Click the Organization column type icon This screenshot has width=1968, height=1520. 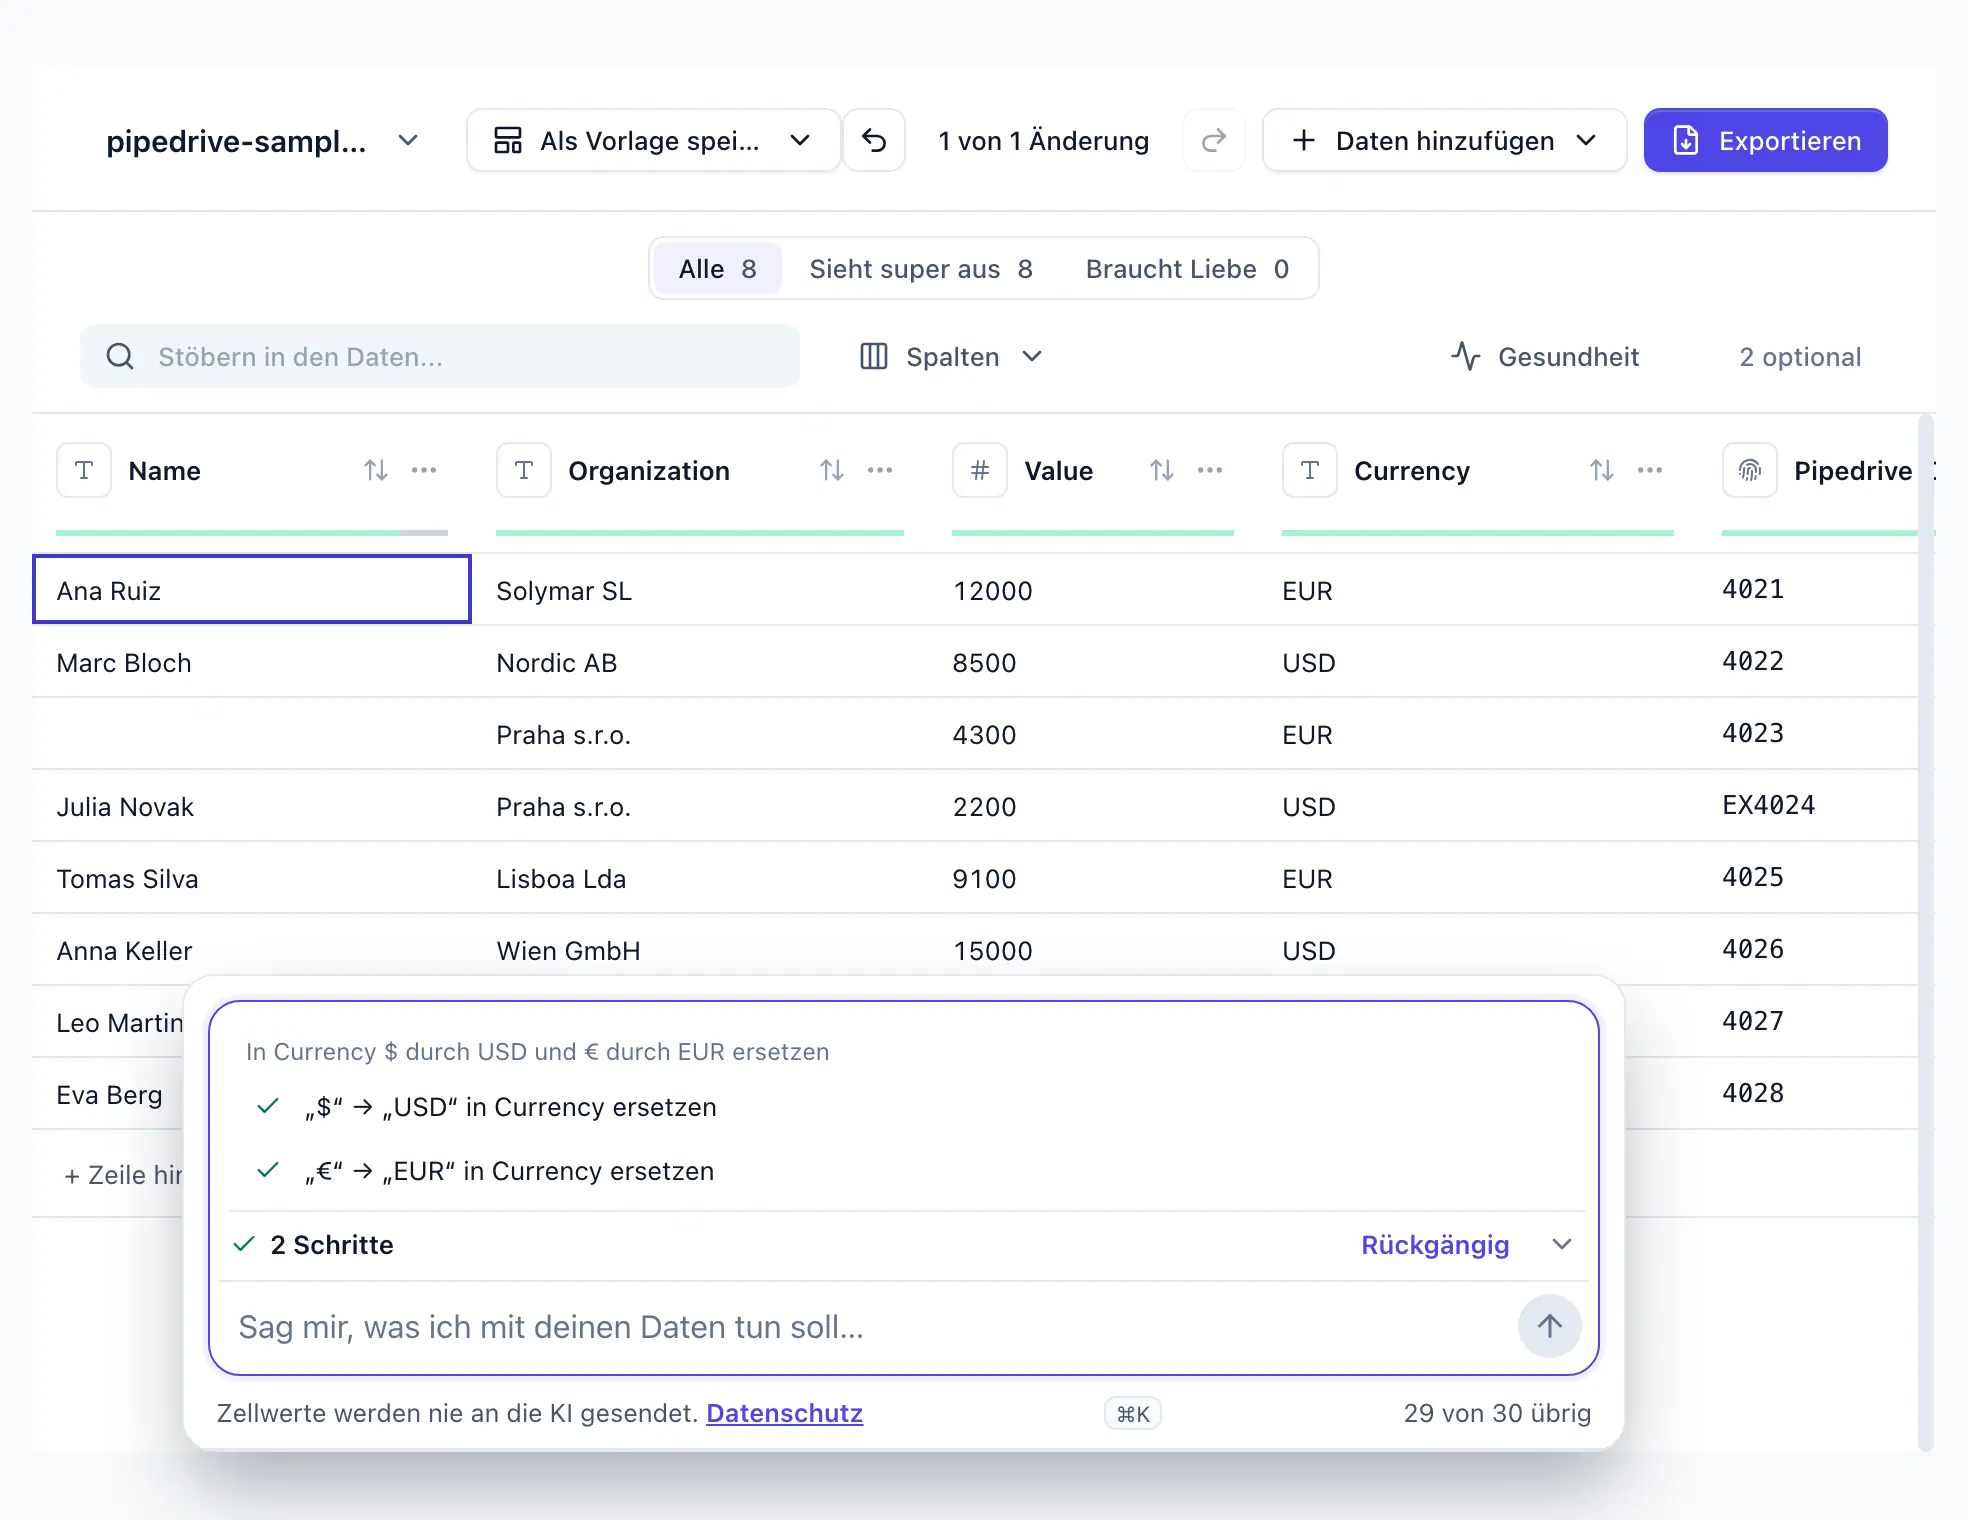click(x=524, y=470)
